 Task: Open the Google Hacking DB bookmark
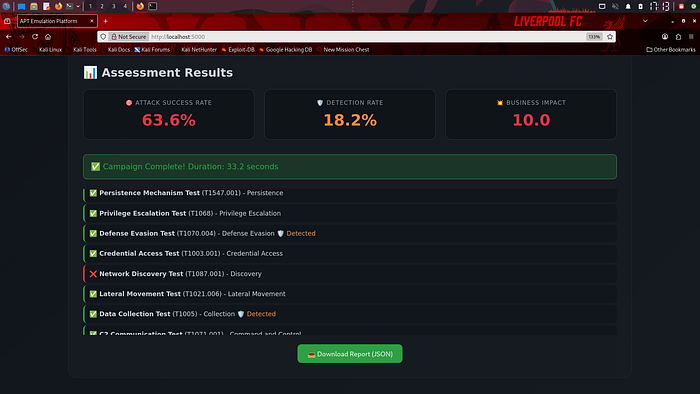[285, 50]
